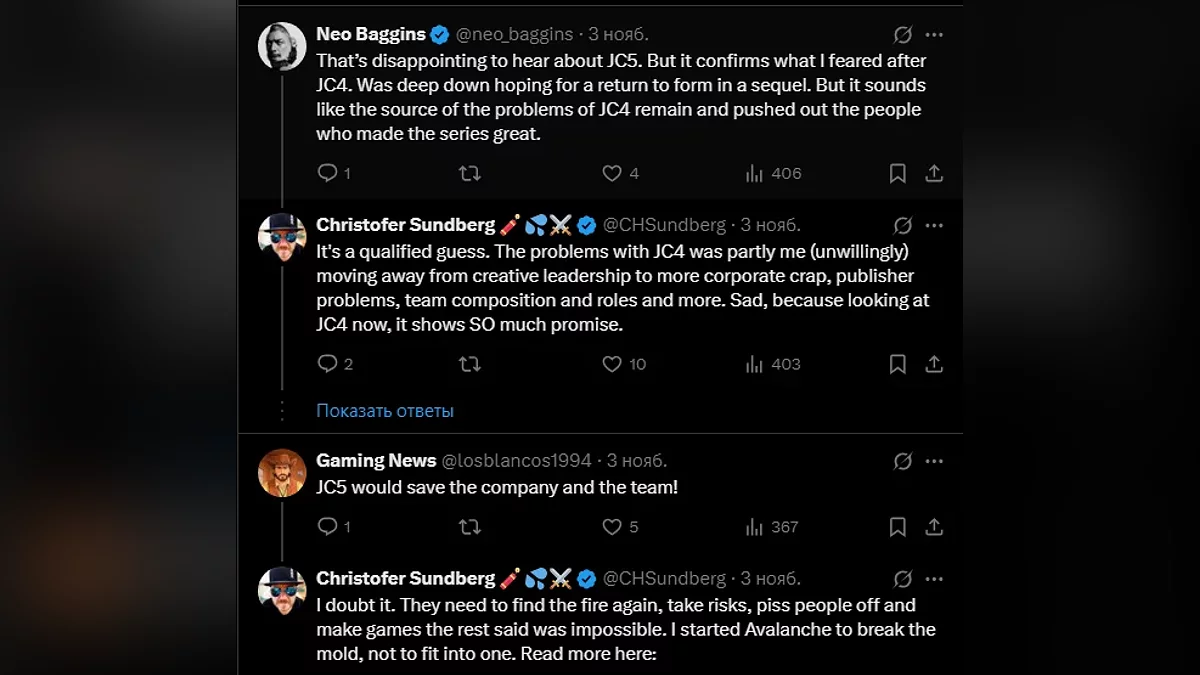The height and width of the screenshot is (675, 1200).
Task: Click Grok icon on Gaming News tweet
Action: (x=902, y=461)
